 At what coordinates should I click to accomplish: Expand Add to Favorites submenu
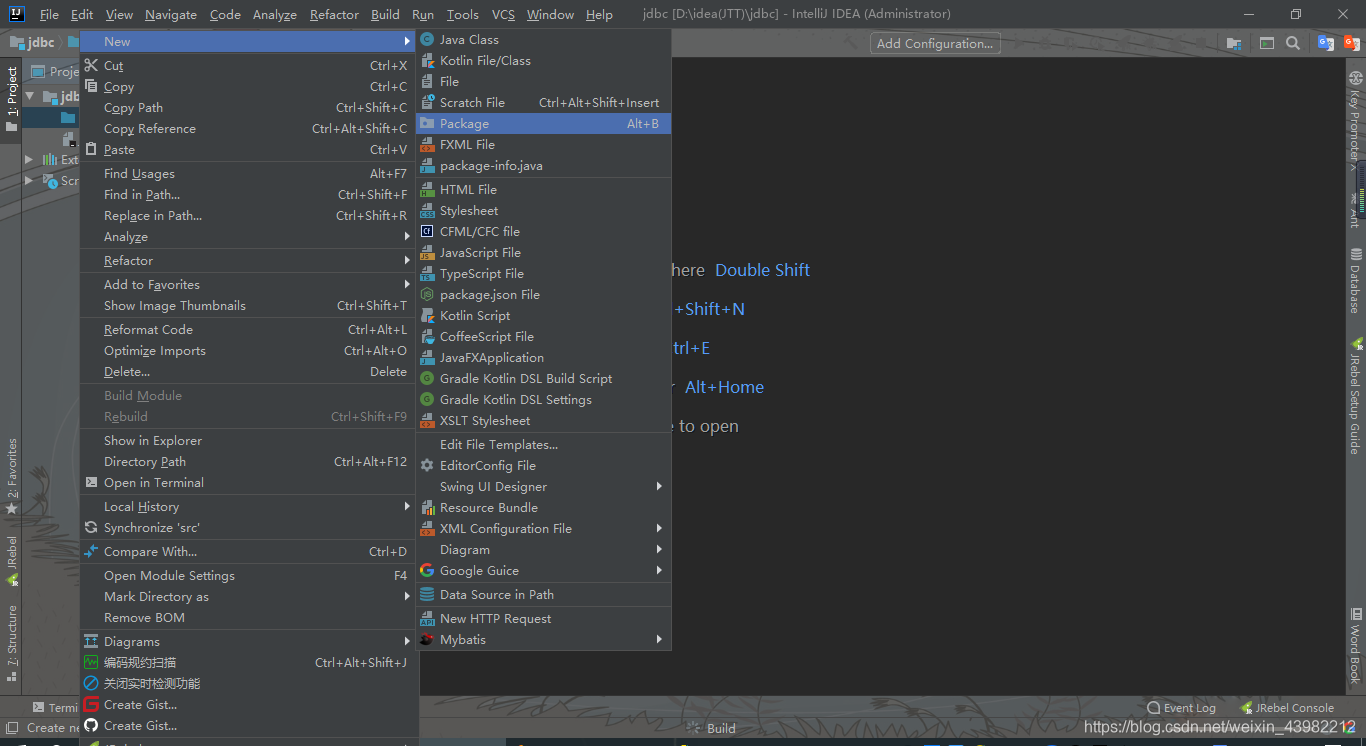pos(249,284)
